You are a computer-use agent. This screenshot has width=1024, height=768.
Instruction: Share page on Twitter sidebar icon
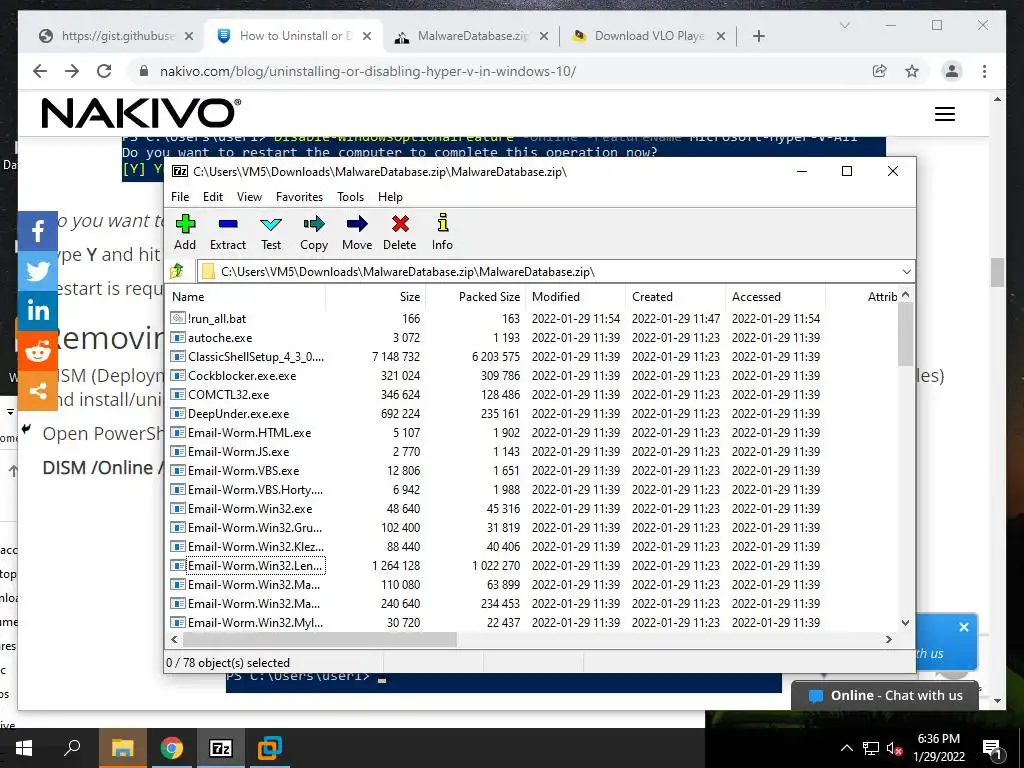coord(38,270)
